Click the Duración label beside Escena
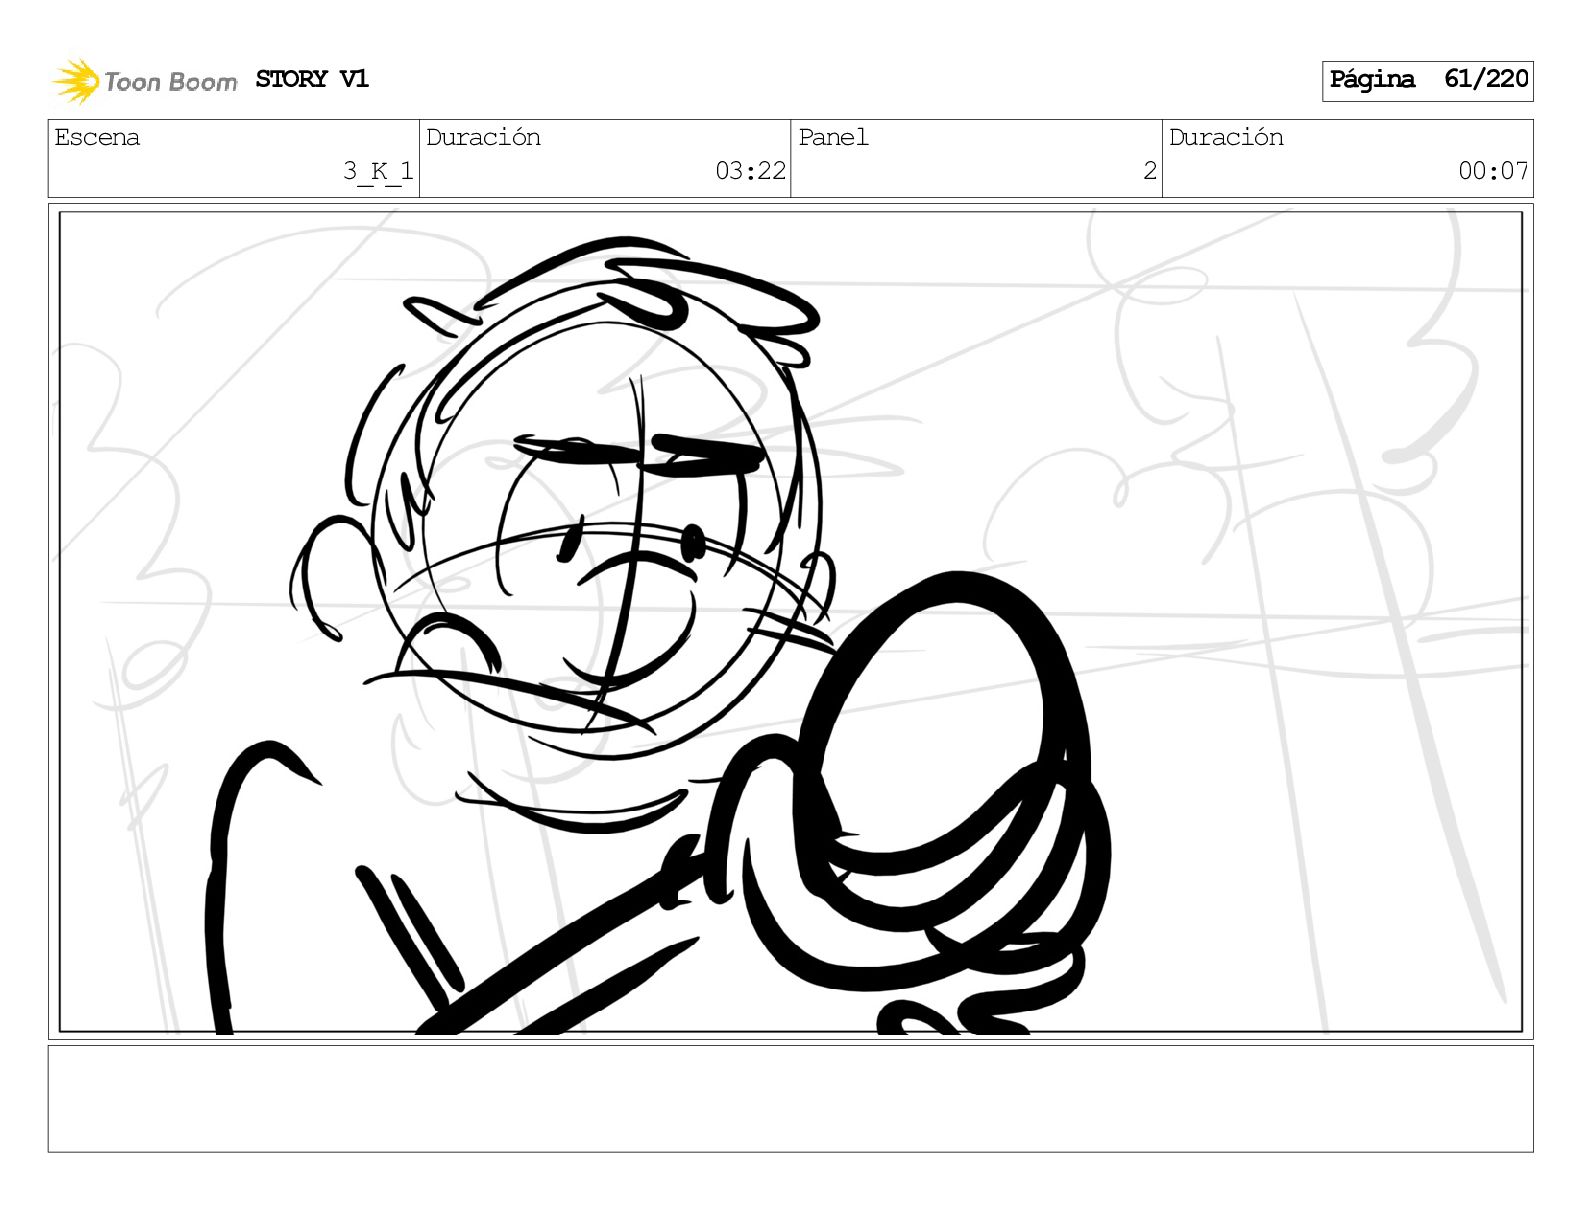Viewport: 1584px width, 1224px height. click(483, 137)
